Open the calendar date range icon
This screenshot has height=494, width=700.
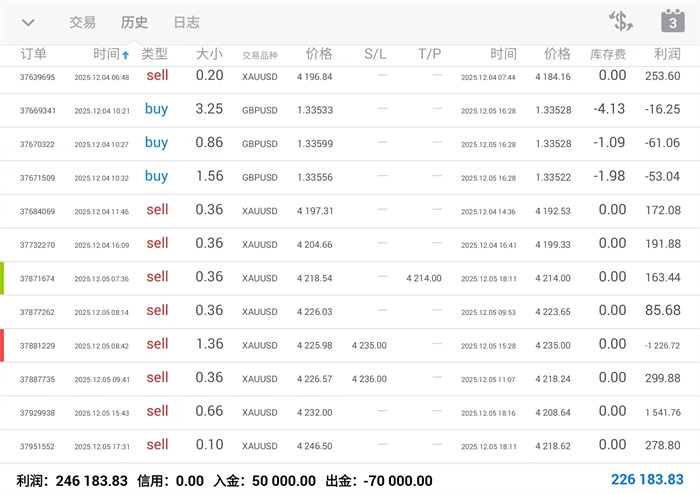click(x=672, y=21)
